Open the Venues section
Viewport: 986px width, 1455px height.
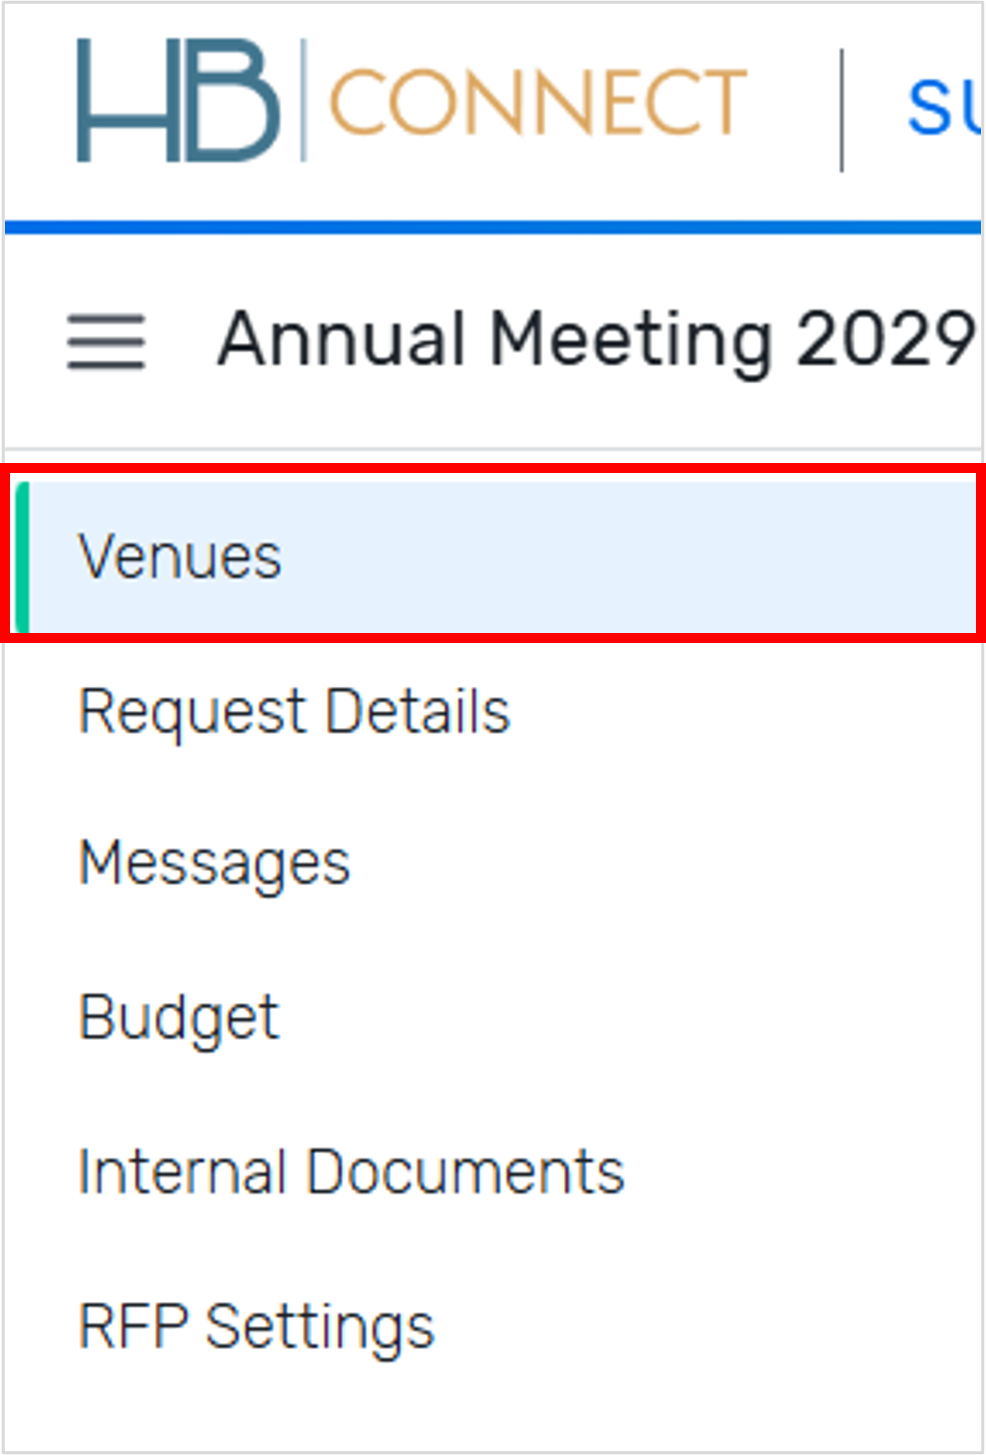(180, 555)
